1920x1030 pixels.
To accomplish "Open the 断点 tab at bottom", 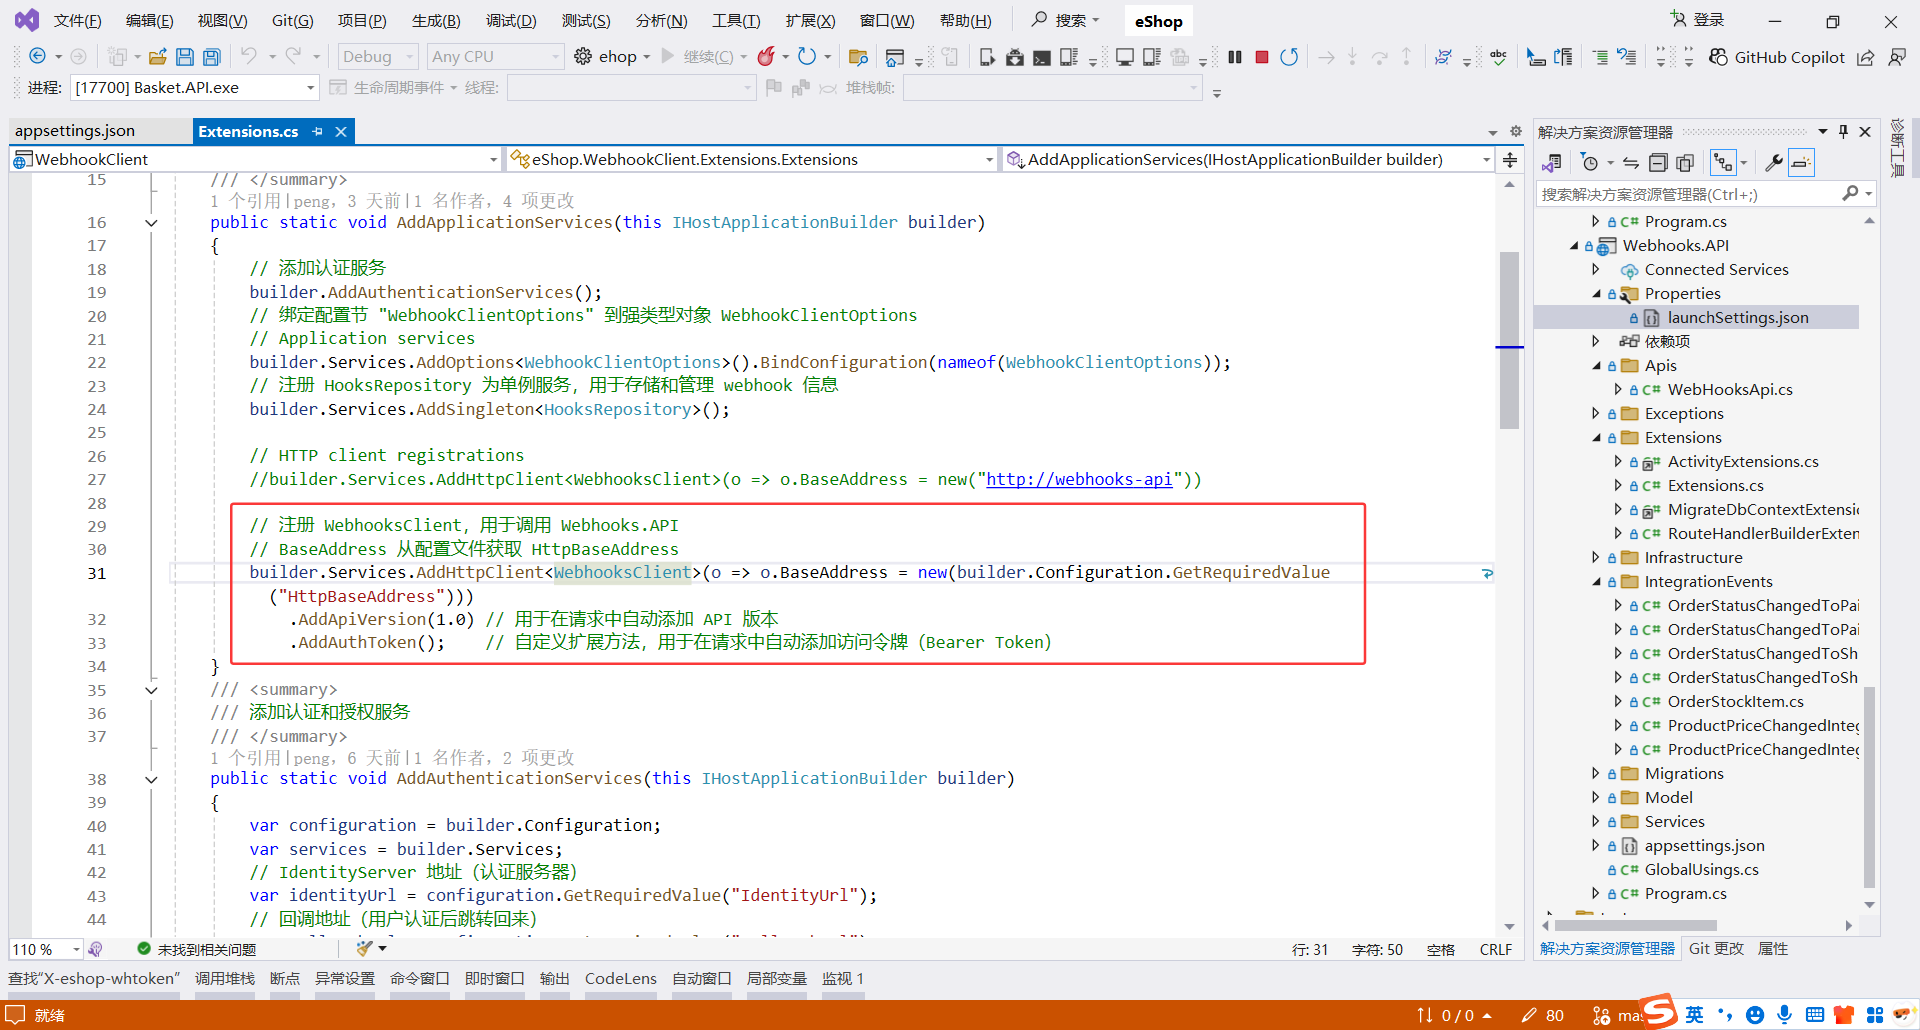I will [x=285, y=978].
